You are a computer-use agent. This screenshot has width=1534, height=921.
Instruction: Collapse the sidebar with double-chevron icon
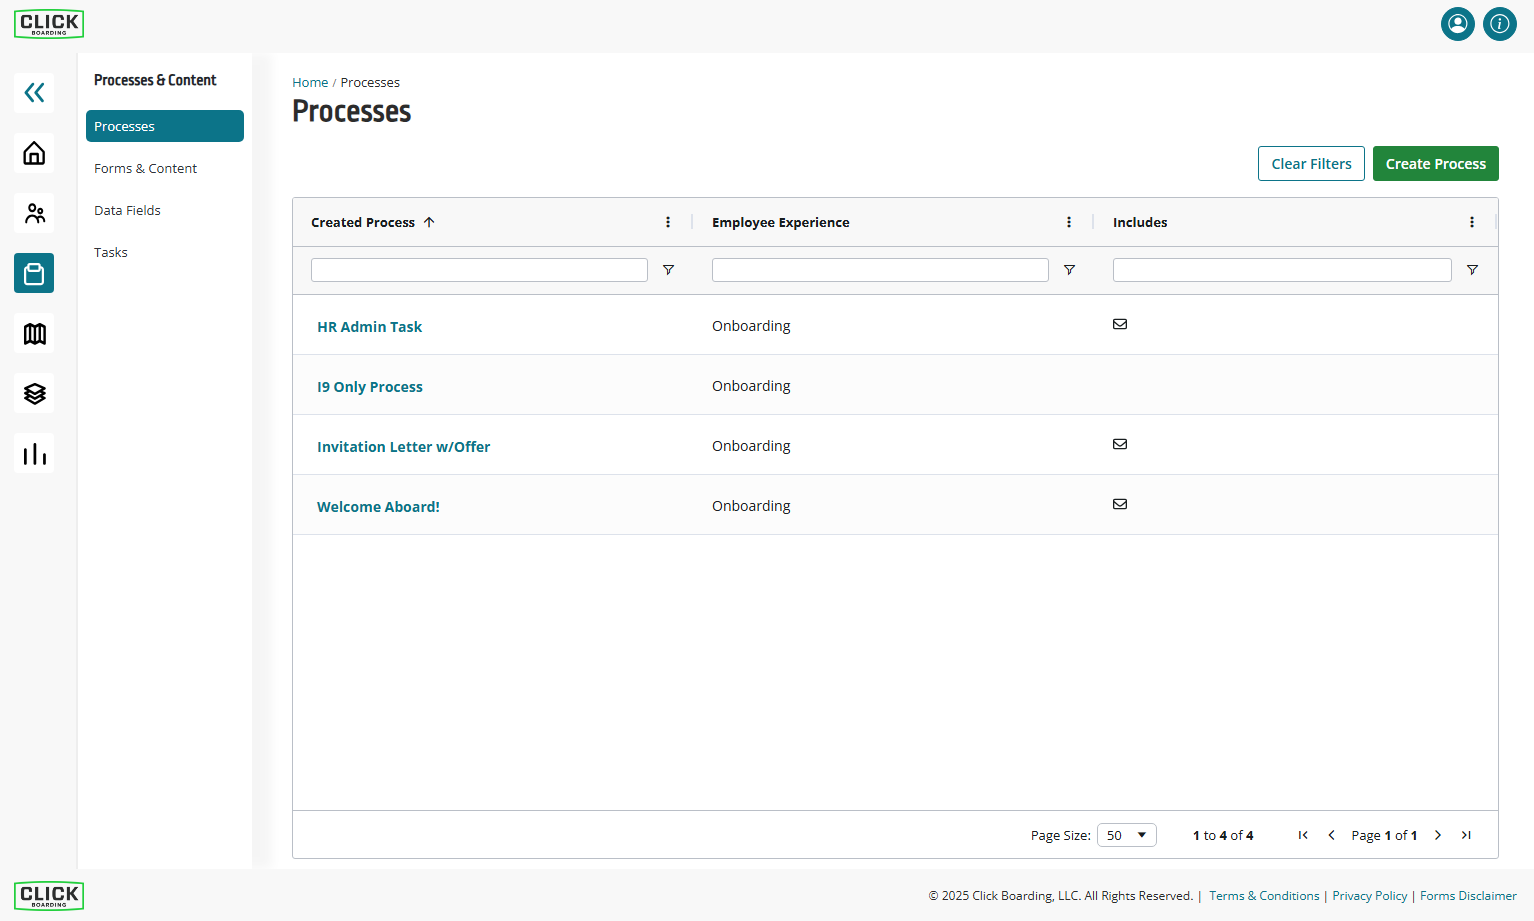coord(34,93)
